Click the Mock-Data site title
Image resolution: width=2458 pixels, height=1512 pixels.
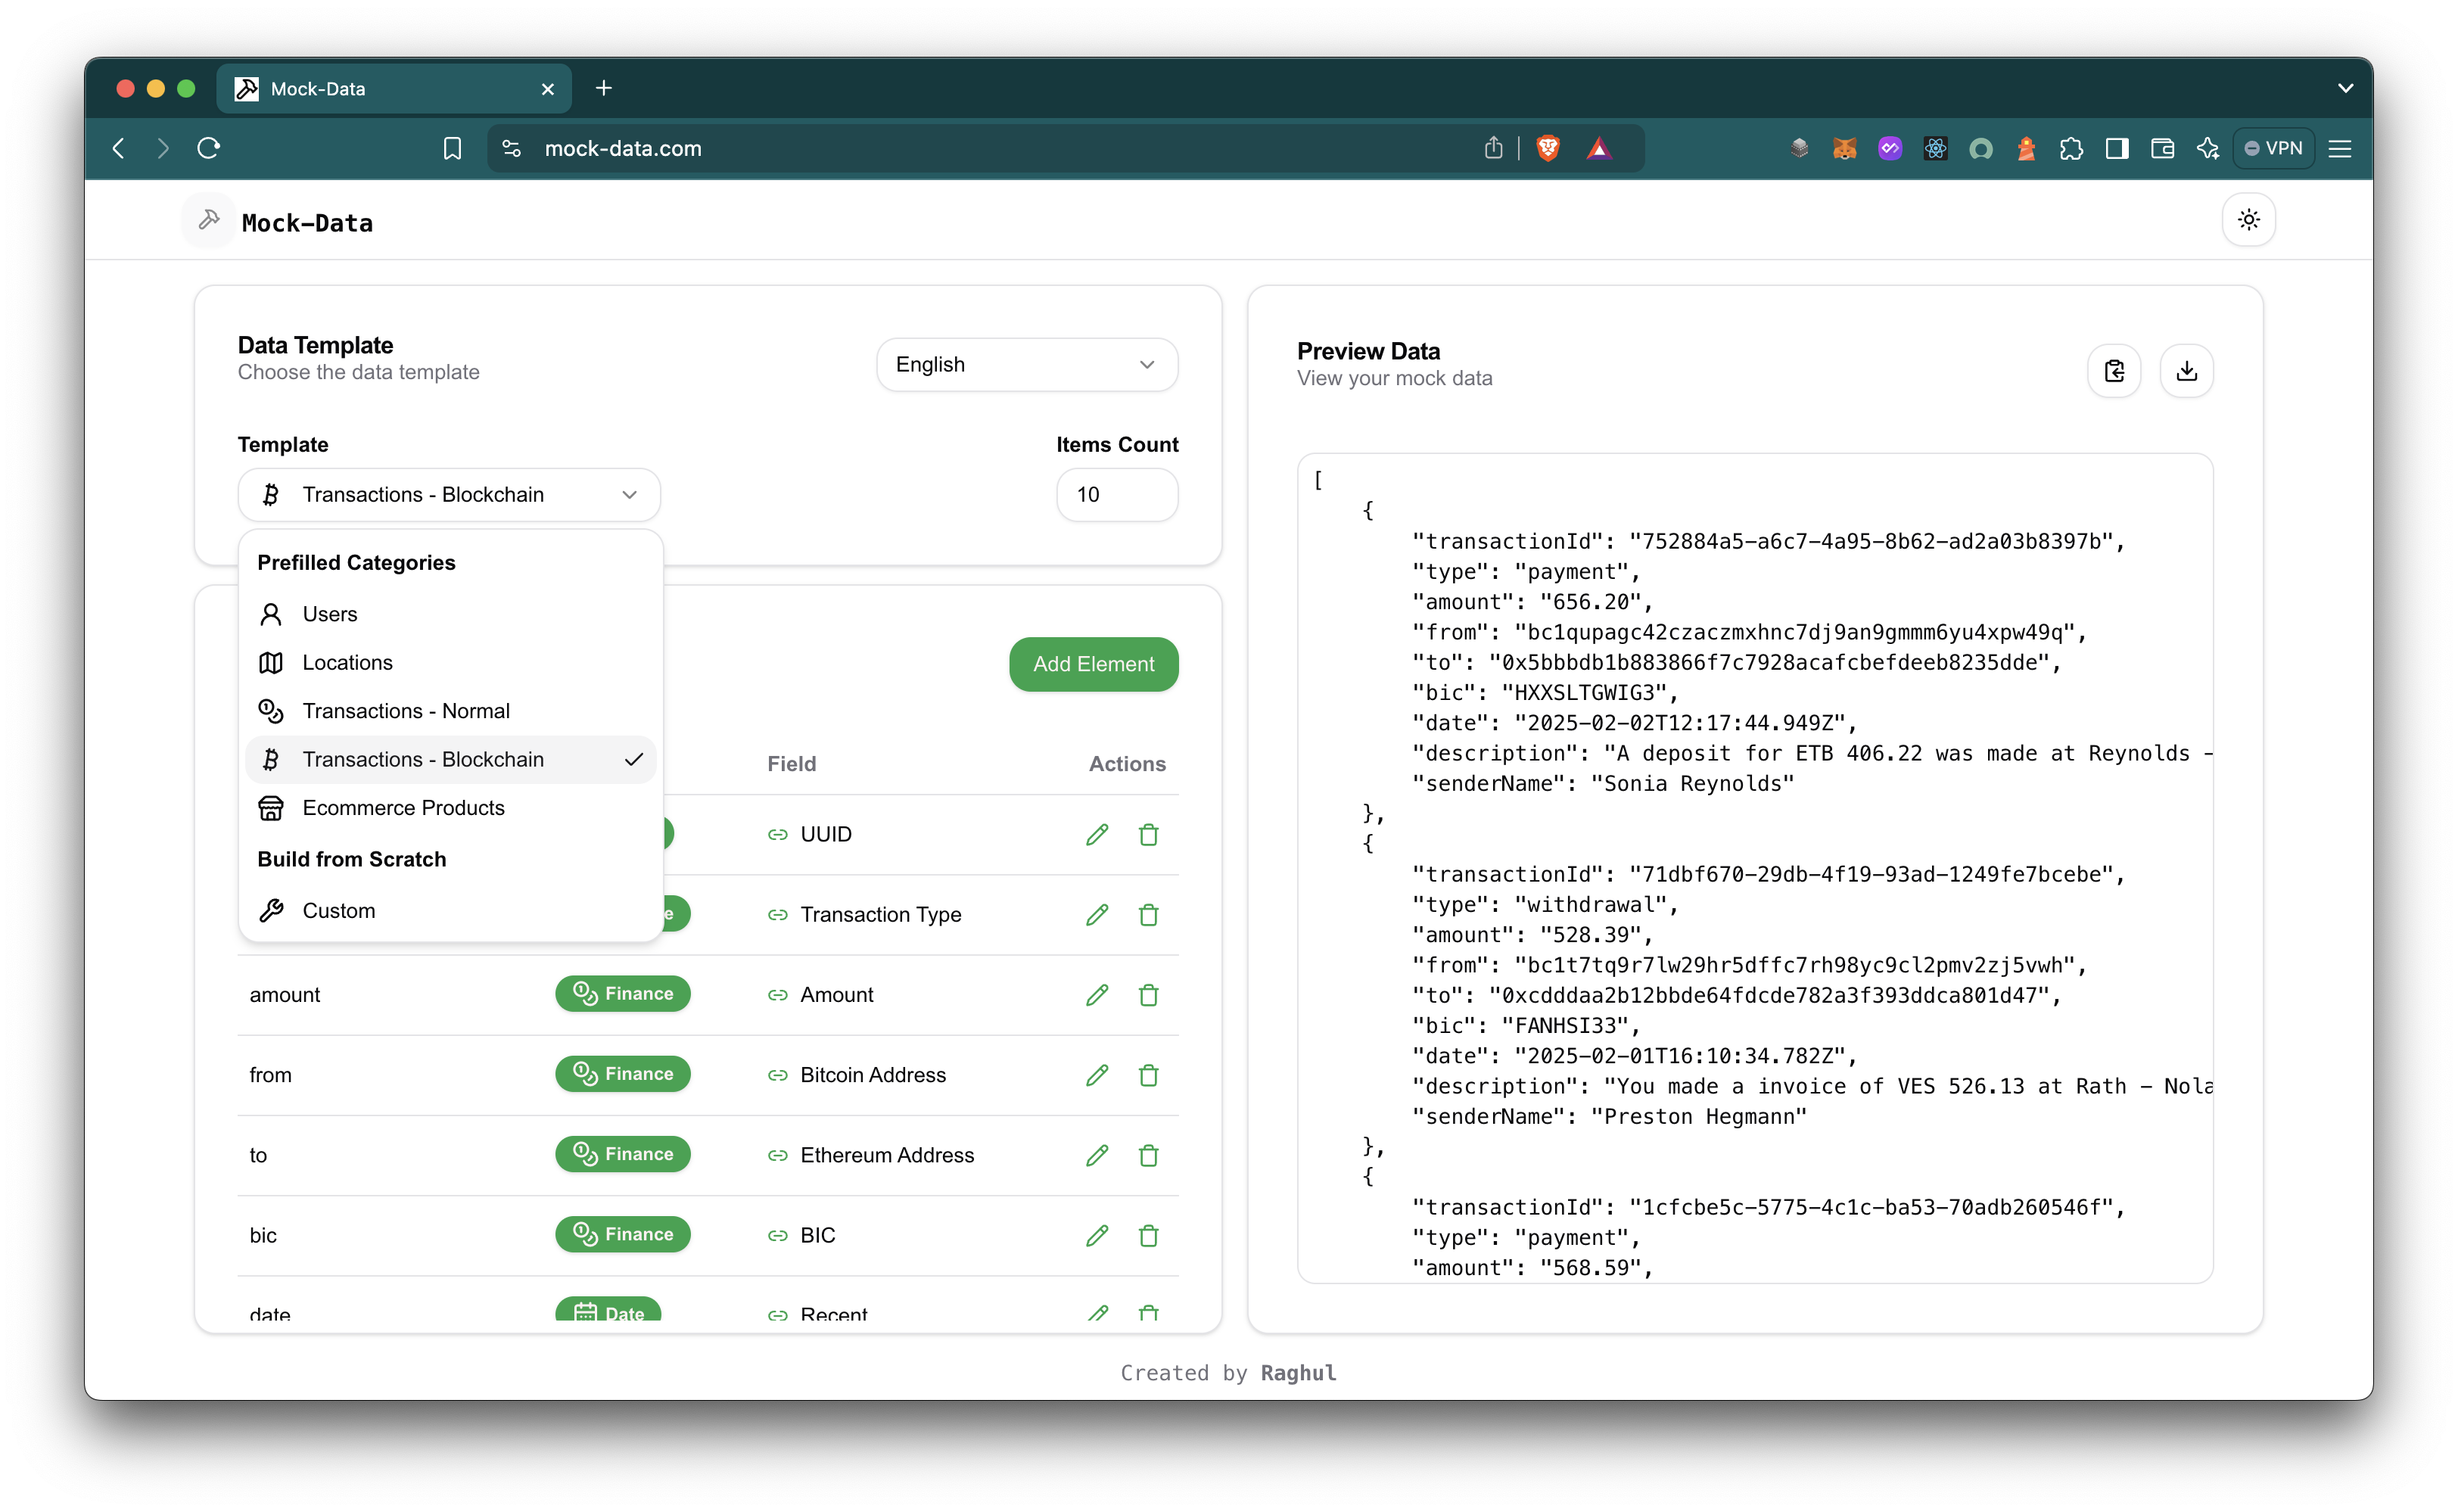tap(307, 223)
